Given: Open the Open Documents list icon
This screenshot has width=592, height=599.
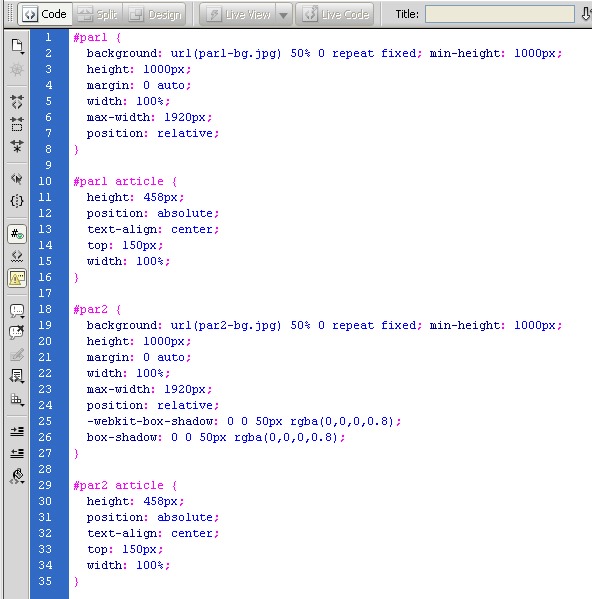Looking at the screenshot, I should (17, 46).
